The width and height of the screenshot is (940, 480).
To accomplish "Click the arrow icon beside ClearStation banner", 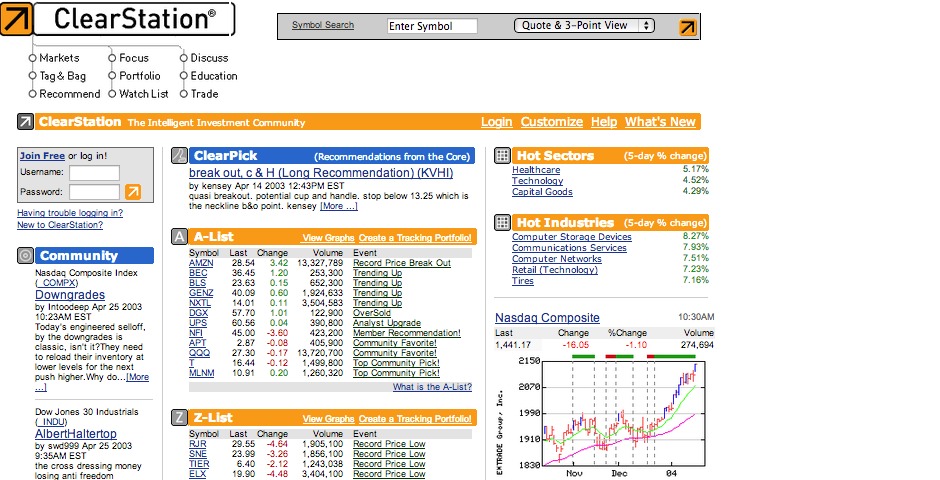I will pyautogui.click(x=25, y=122).
